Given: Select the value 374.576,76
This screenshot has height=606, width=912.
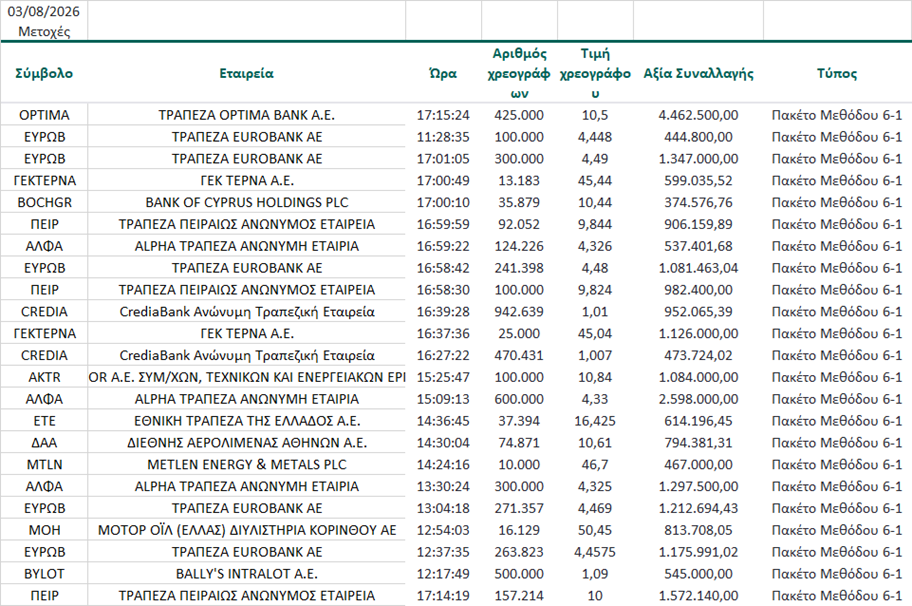Looking at the screenshot, I should [699, 202].
